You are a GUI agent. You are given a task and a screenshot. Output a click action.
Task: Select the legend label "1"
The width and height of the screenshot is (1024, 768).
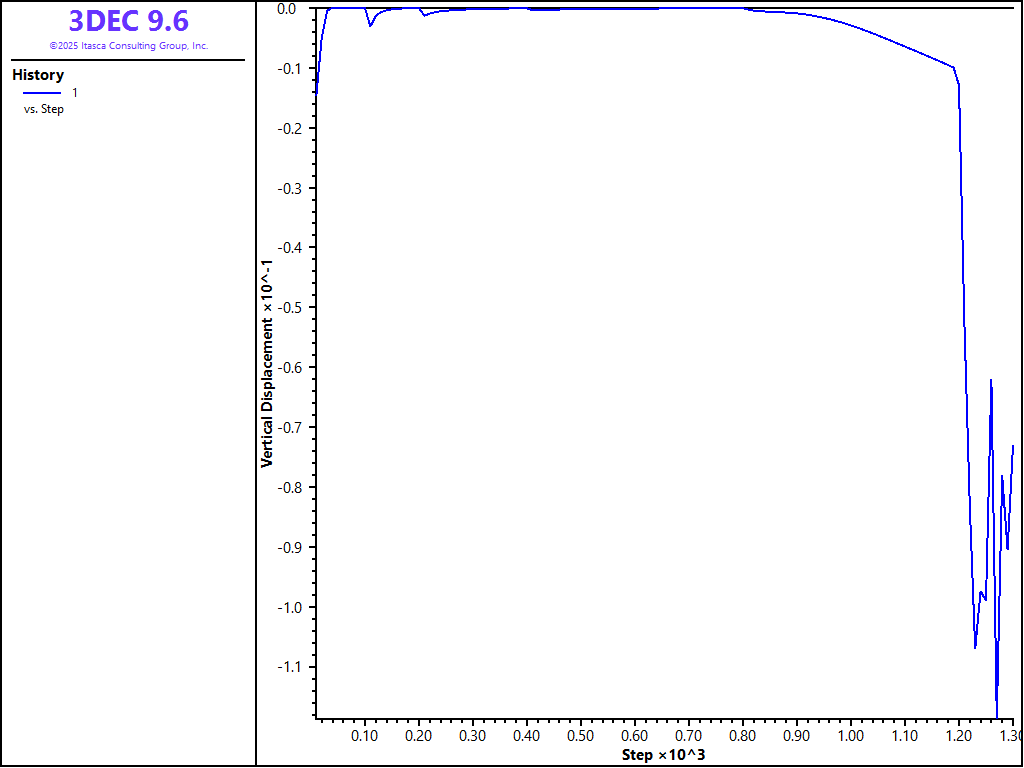[75, 92]
